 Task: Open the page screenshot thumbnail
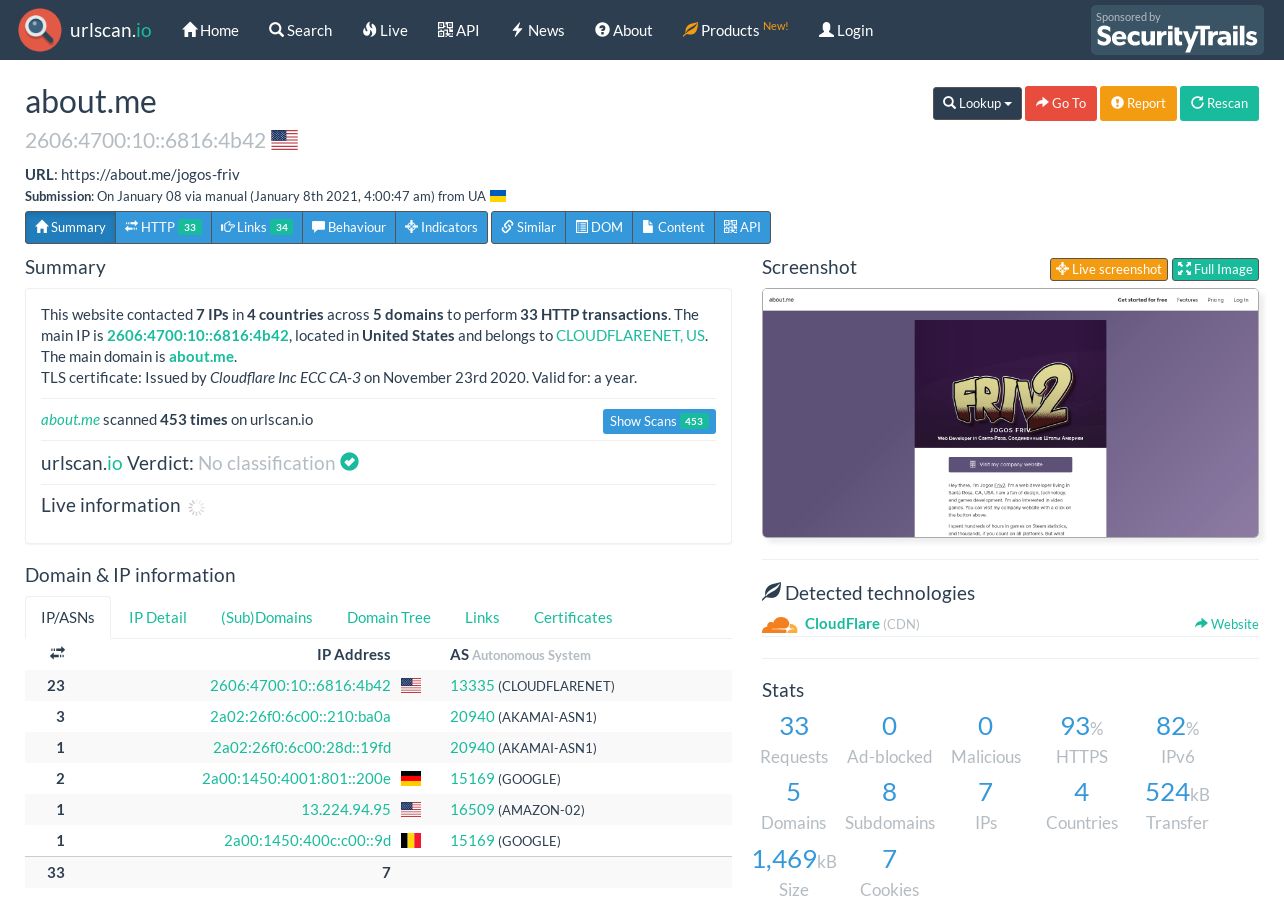coord(1010,413)
